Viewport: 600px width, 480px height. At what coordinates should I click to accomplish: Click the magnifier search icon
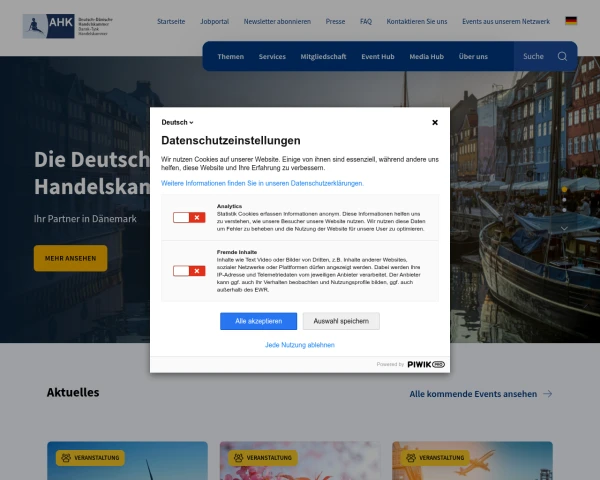(x=562, y=56)
